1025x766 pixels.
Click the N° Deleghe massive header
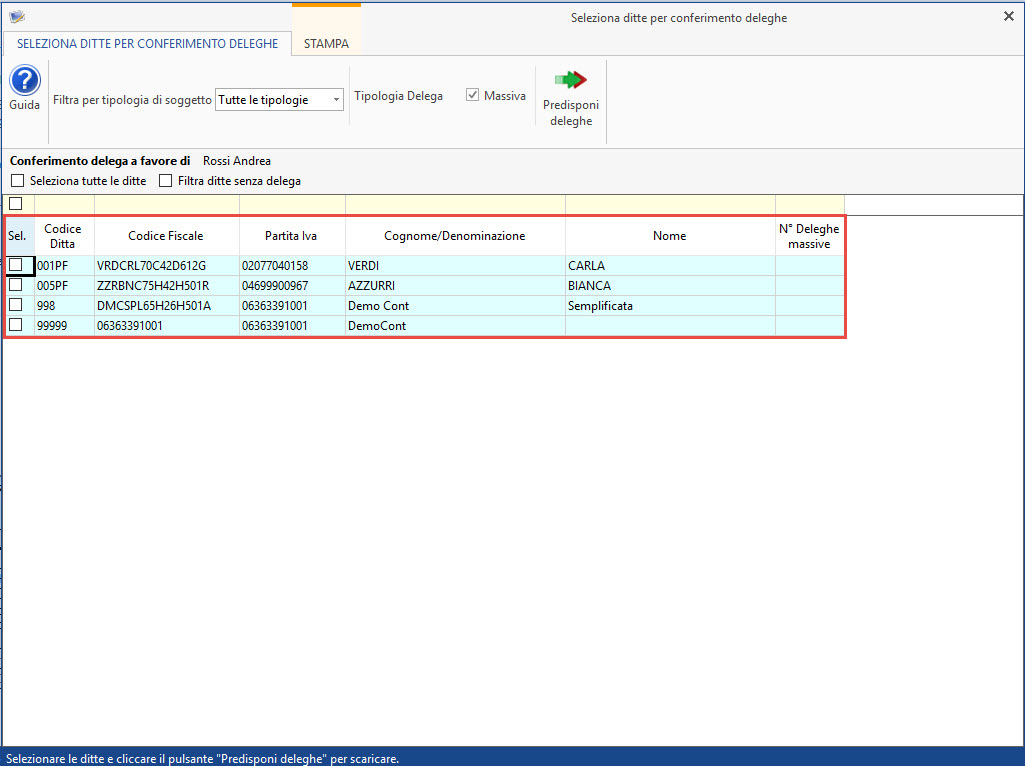809,236
